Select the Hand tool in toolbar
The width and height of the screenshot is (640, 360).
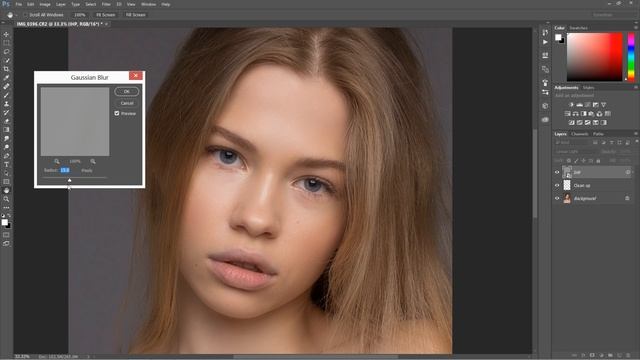pyautogui.click(x=6, y=190)
